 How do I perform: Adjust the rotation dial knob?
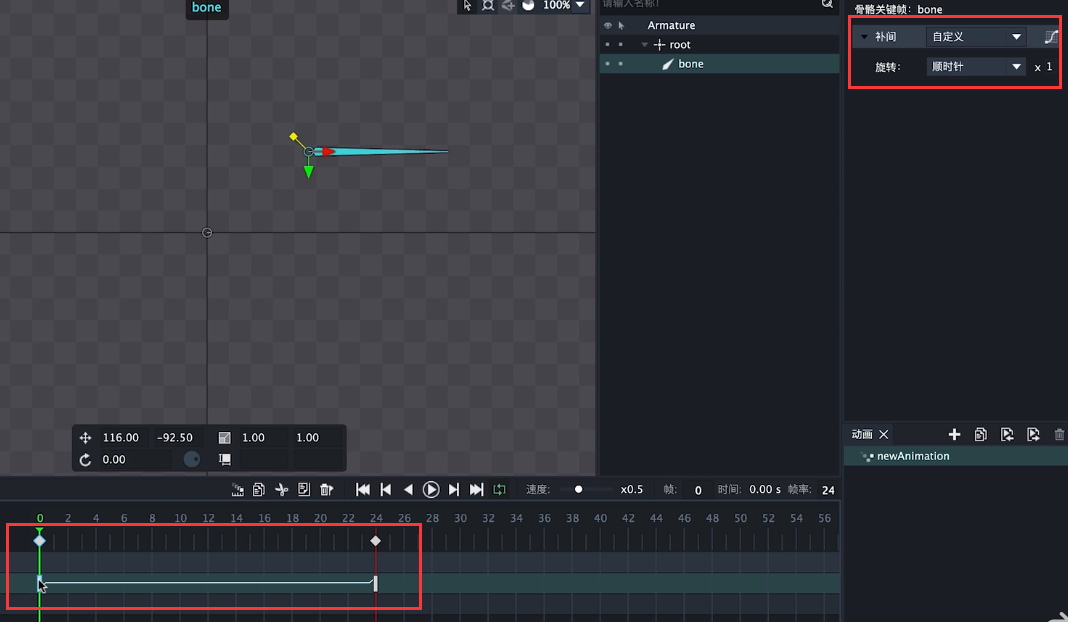191,459
